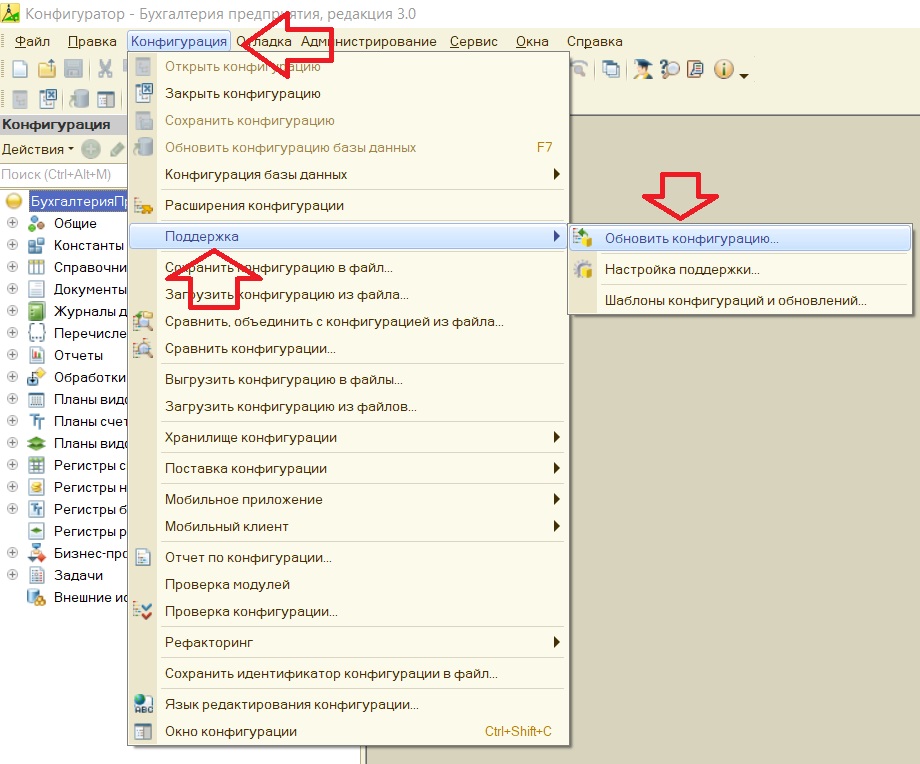Click the Сравнить конфигурации magnifier icon
The width and height of the screenshot is (920, 764).
pos(143,349)
